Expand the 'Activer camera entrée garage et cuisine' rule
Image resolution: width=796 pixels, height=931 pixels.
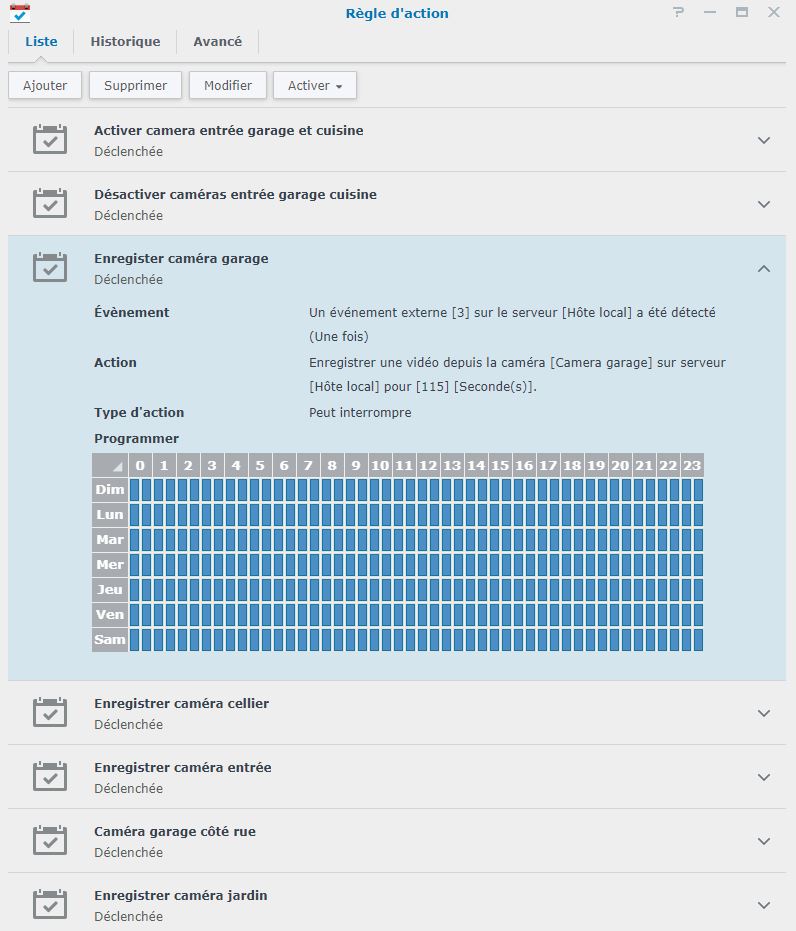[764, 140]
